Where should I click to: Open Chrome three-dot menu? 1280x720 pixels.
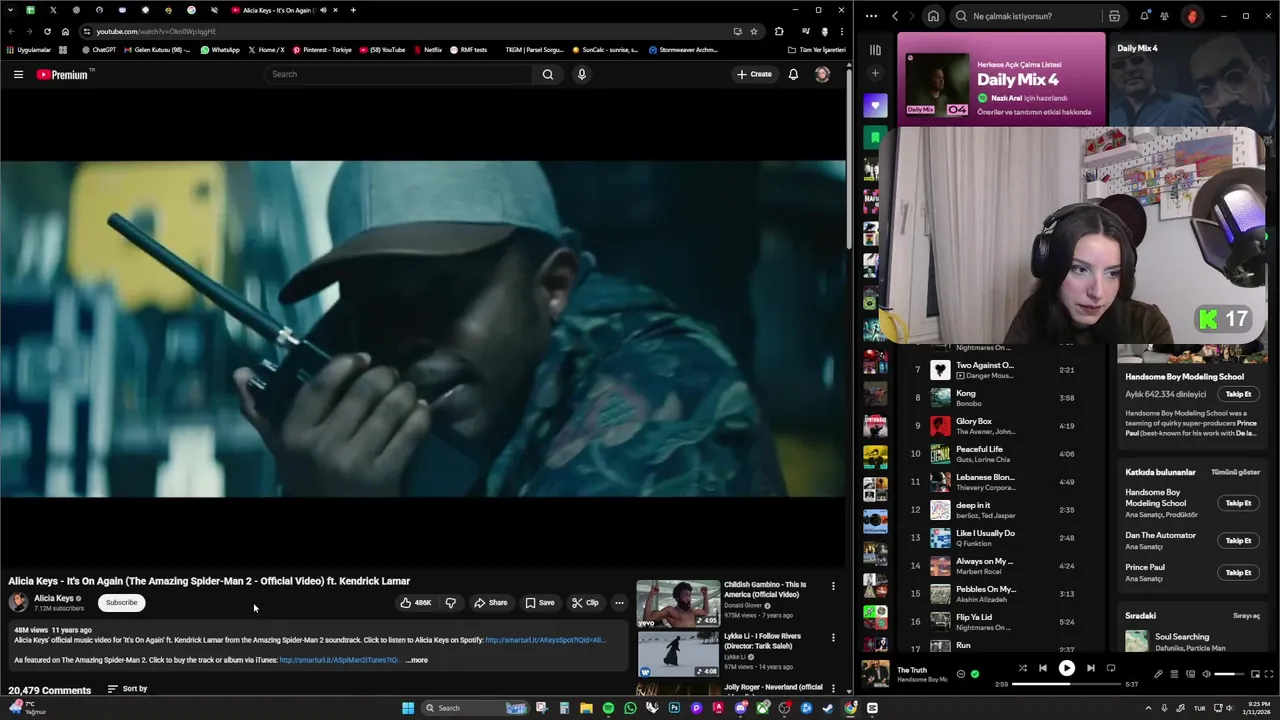point(841,31)
